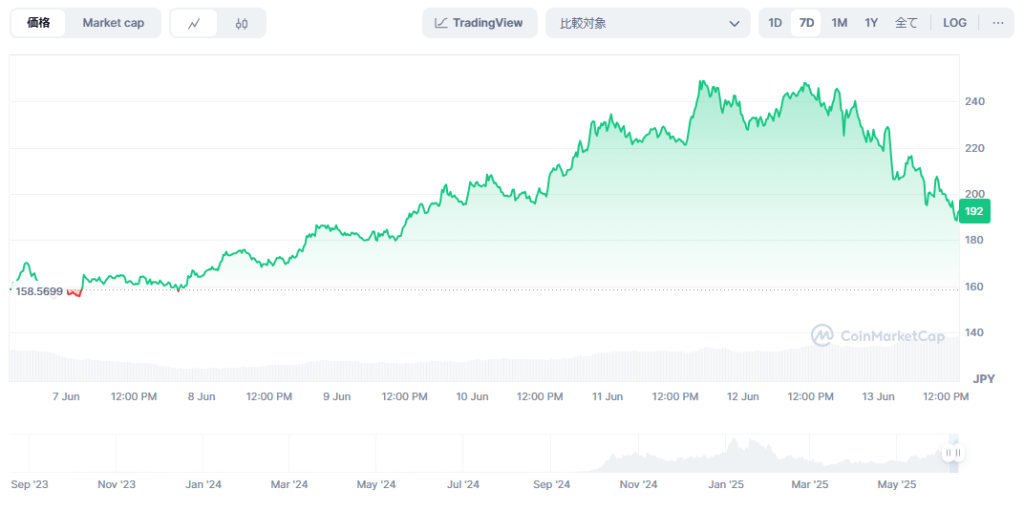
Task: Switch to the Market cap tab
Action: pos(113,23)
